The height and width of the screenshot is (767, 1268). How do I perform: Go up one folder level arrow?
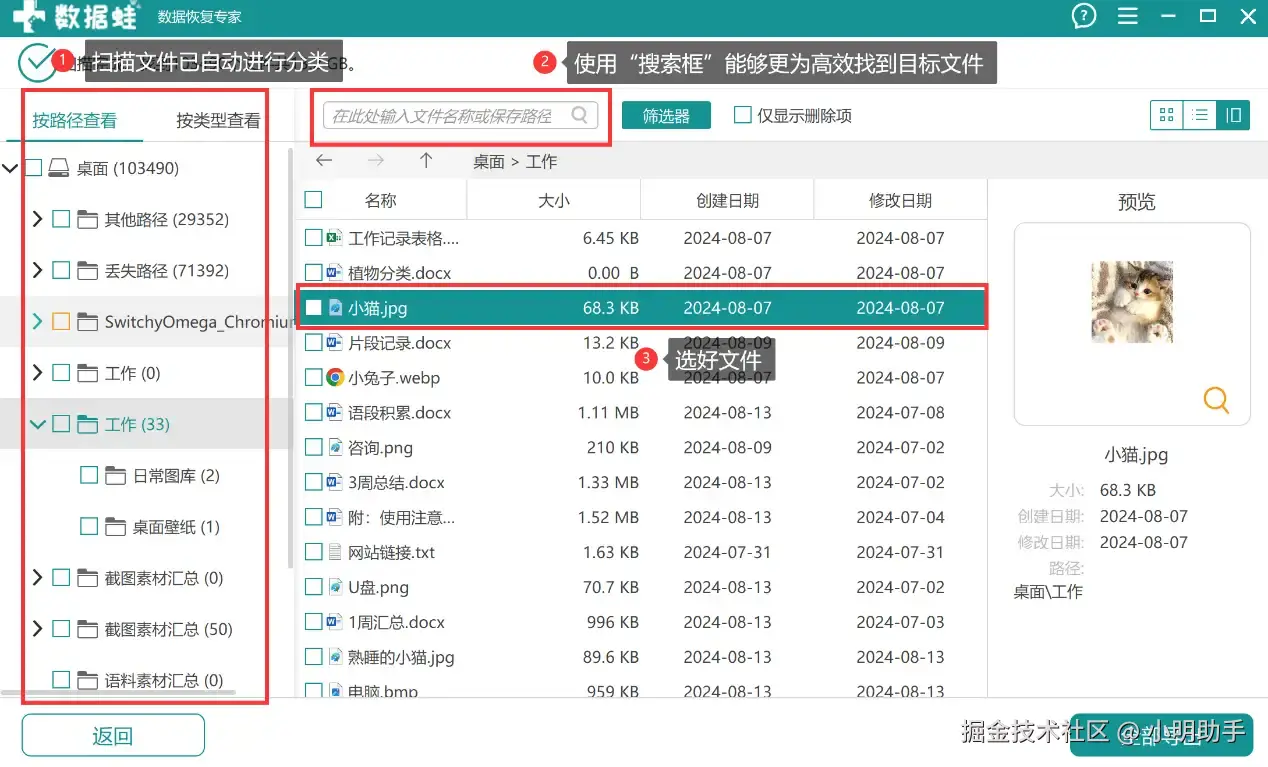pos(426,161)
